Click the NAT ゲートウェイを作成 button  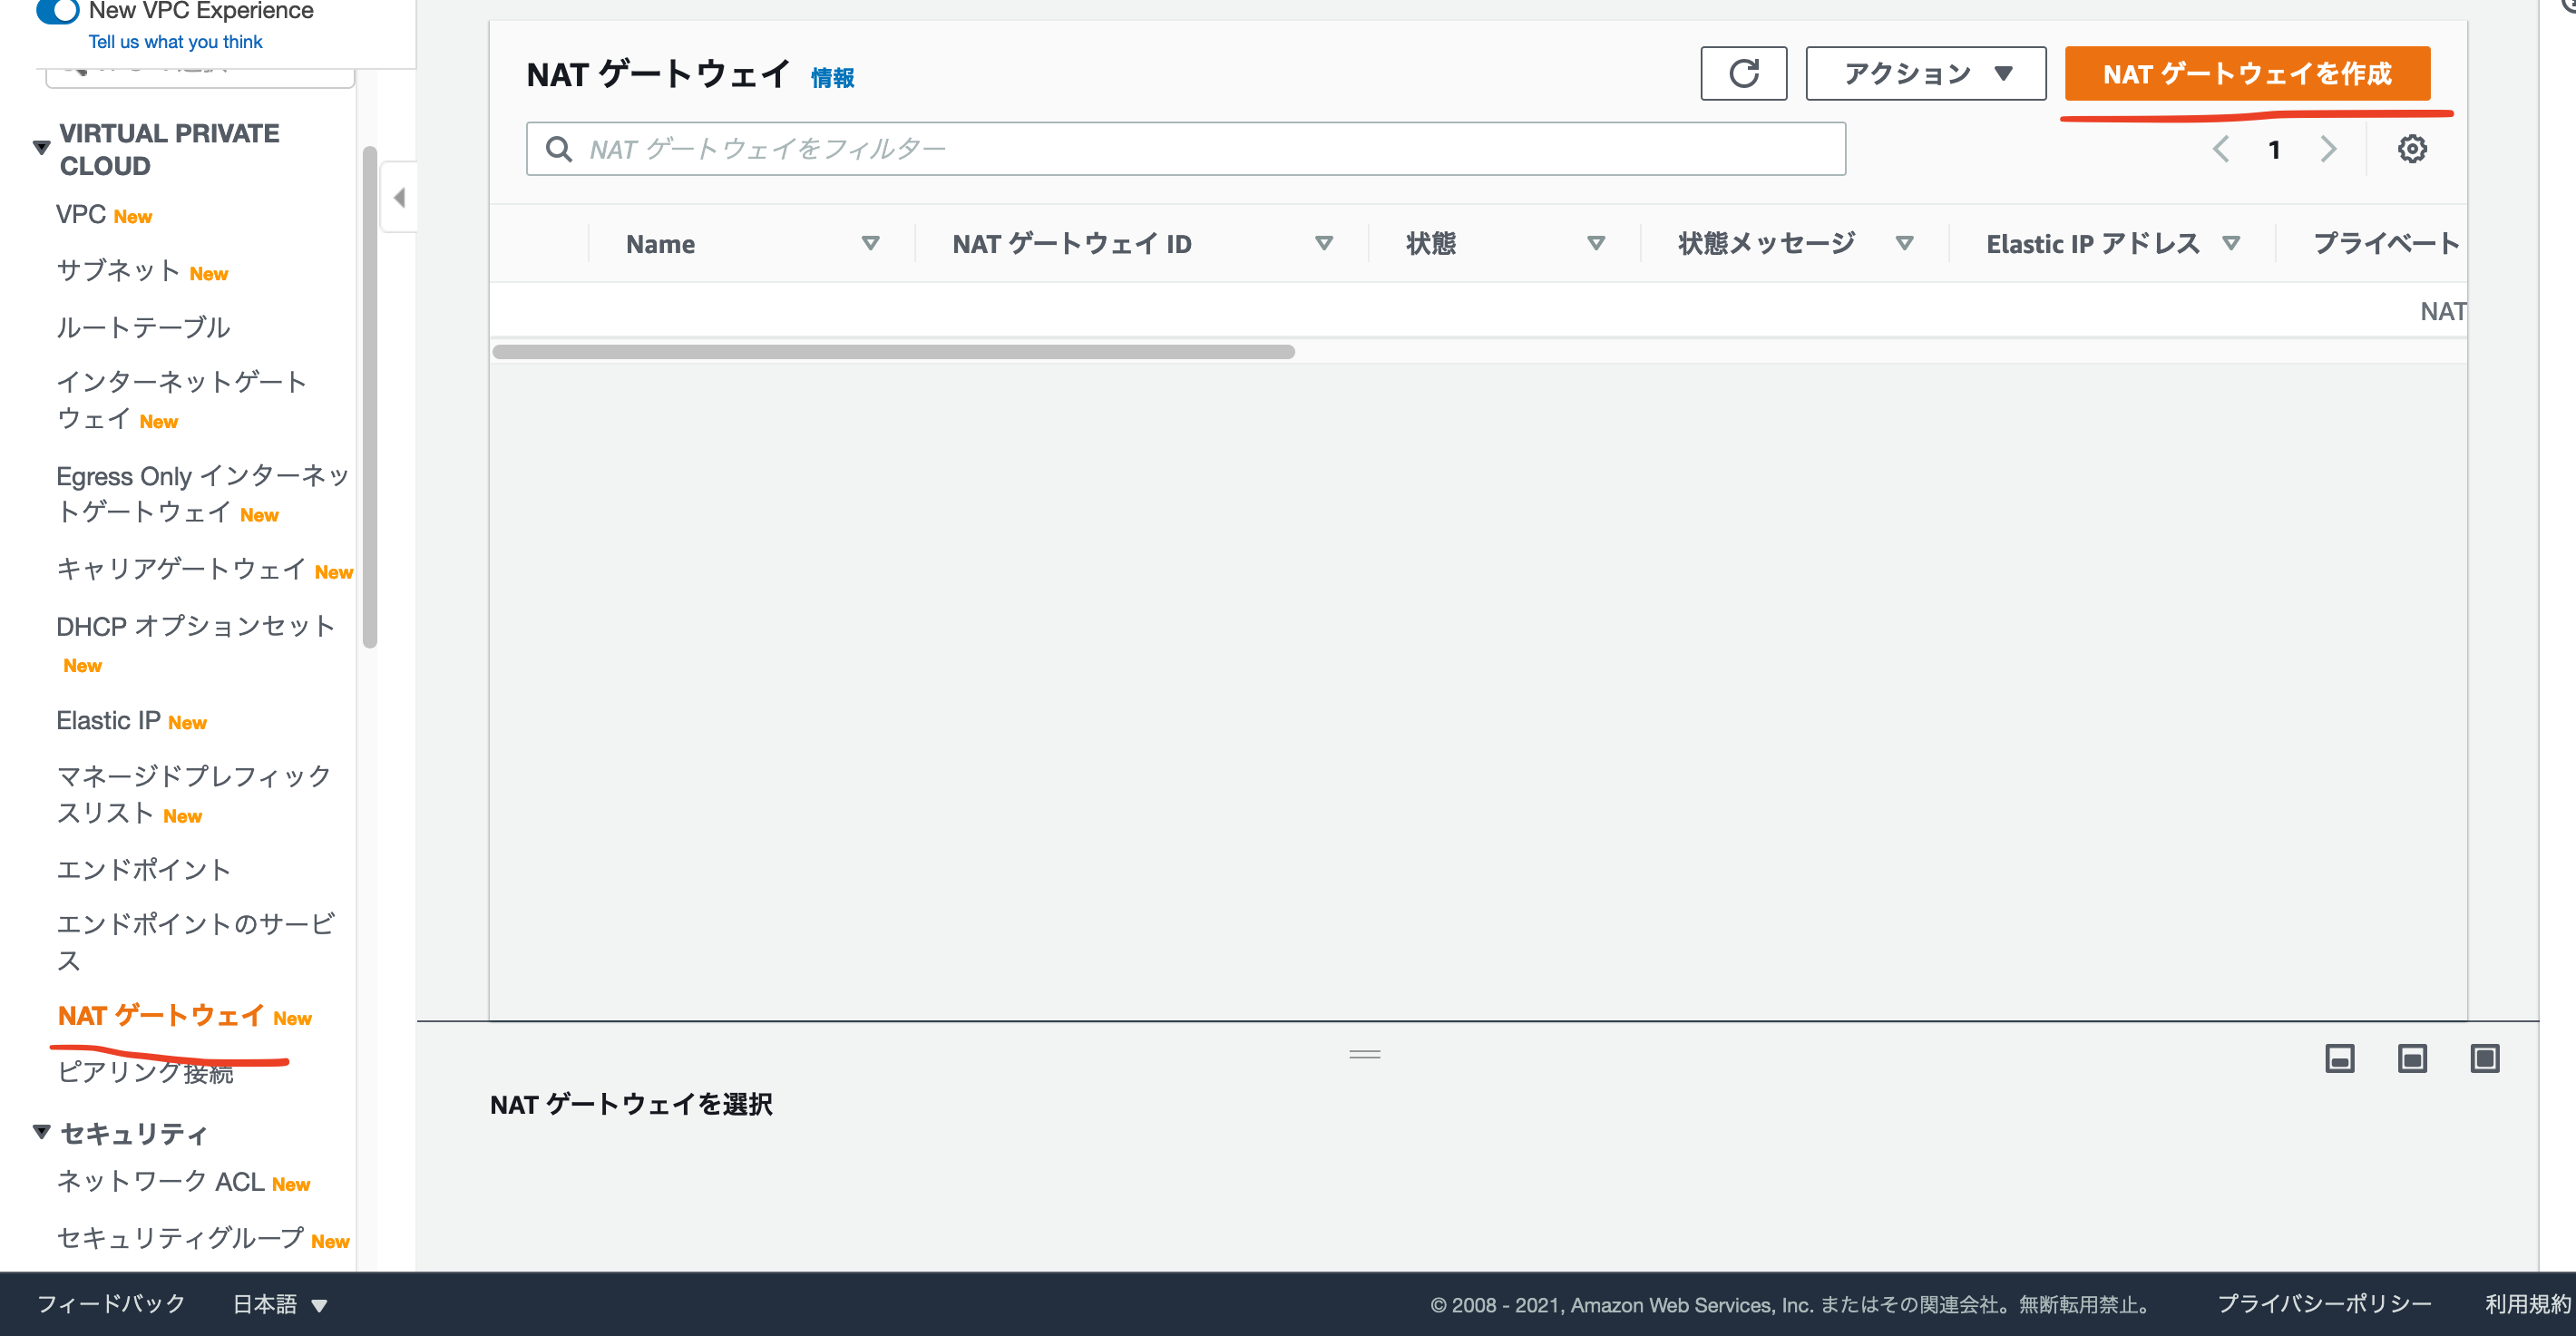pyautogui.click(x=2247, y=73)
